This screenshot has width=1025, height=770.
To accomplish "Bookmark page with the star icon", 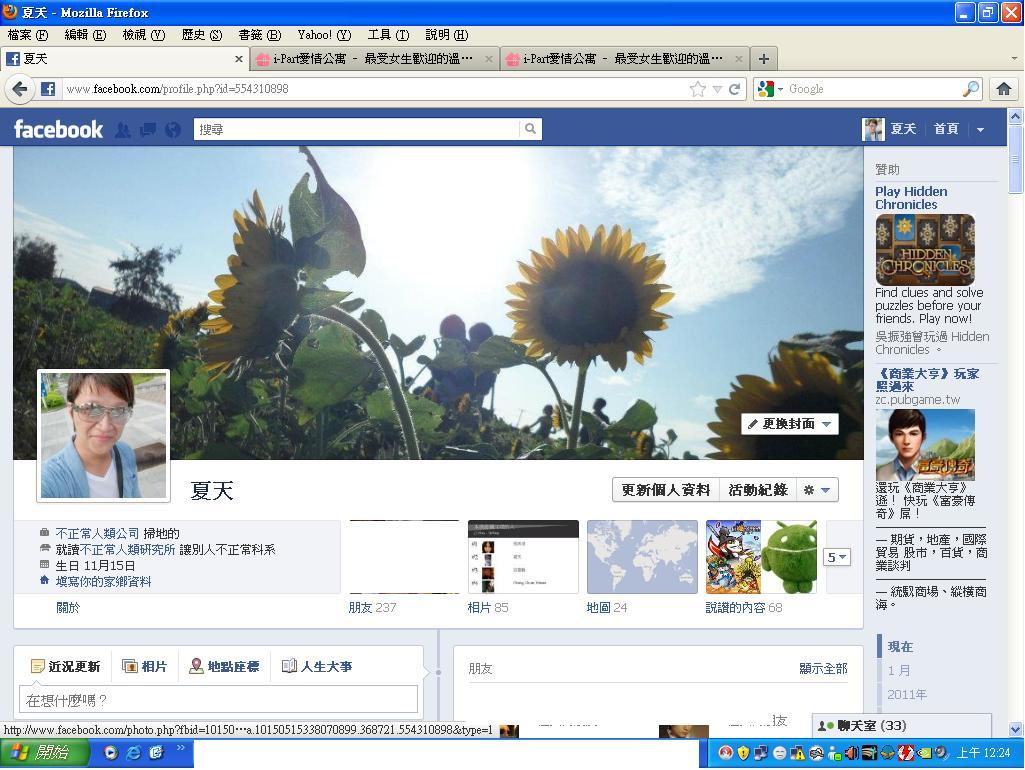I will pos(697,89).
